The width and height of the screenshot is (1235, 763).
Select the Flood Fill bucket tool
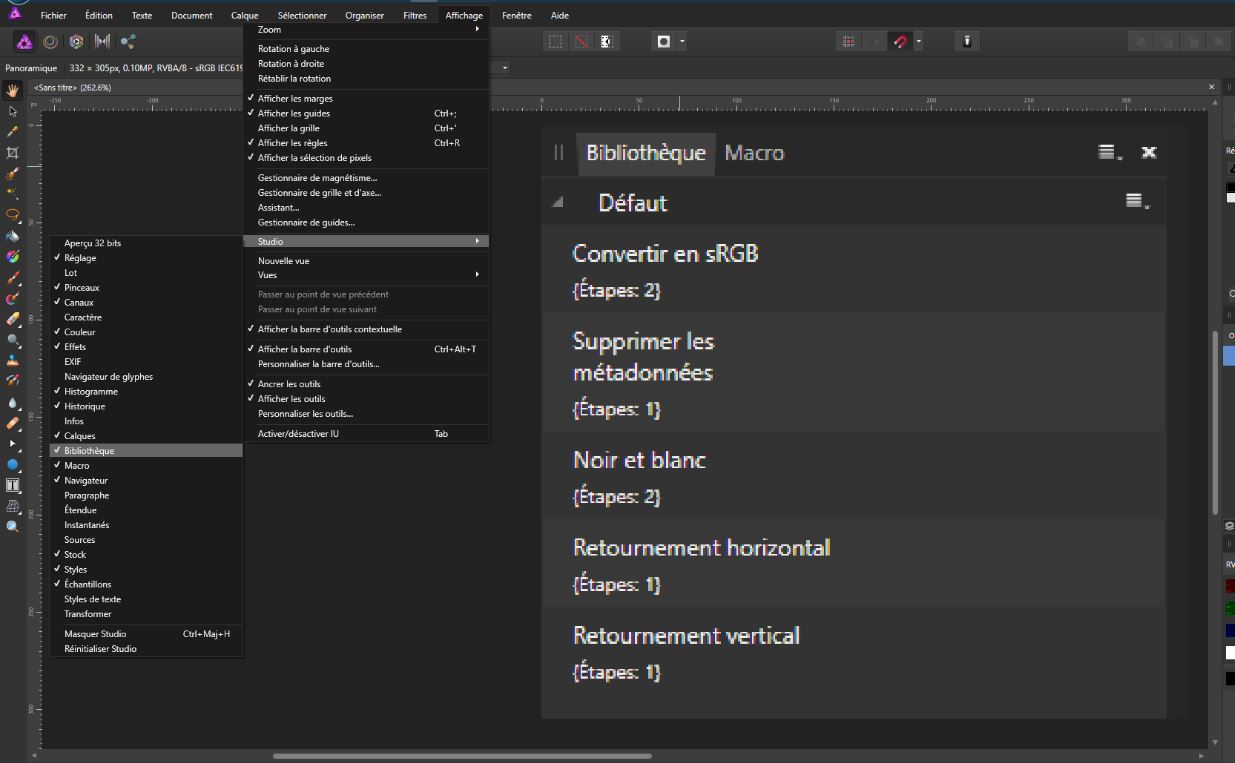[13, 236]
